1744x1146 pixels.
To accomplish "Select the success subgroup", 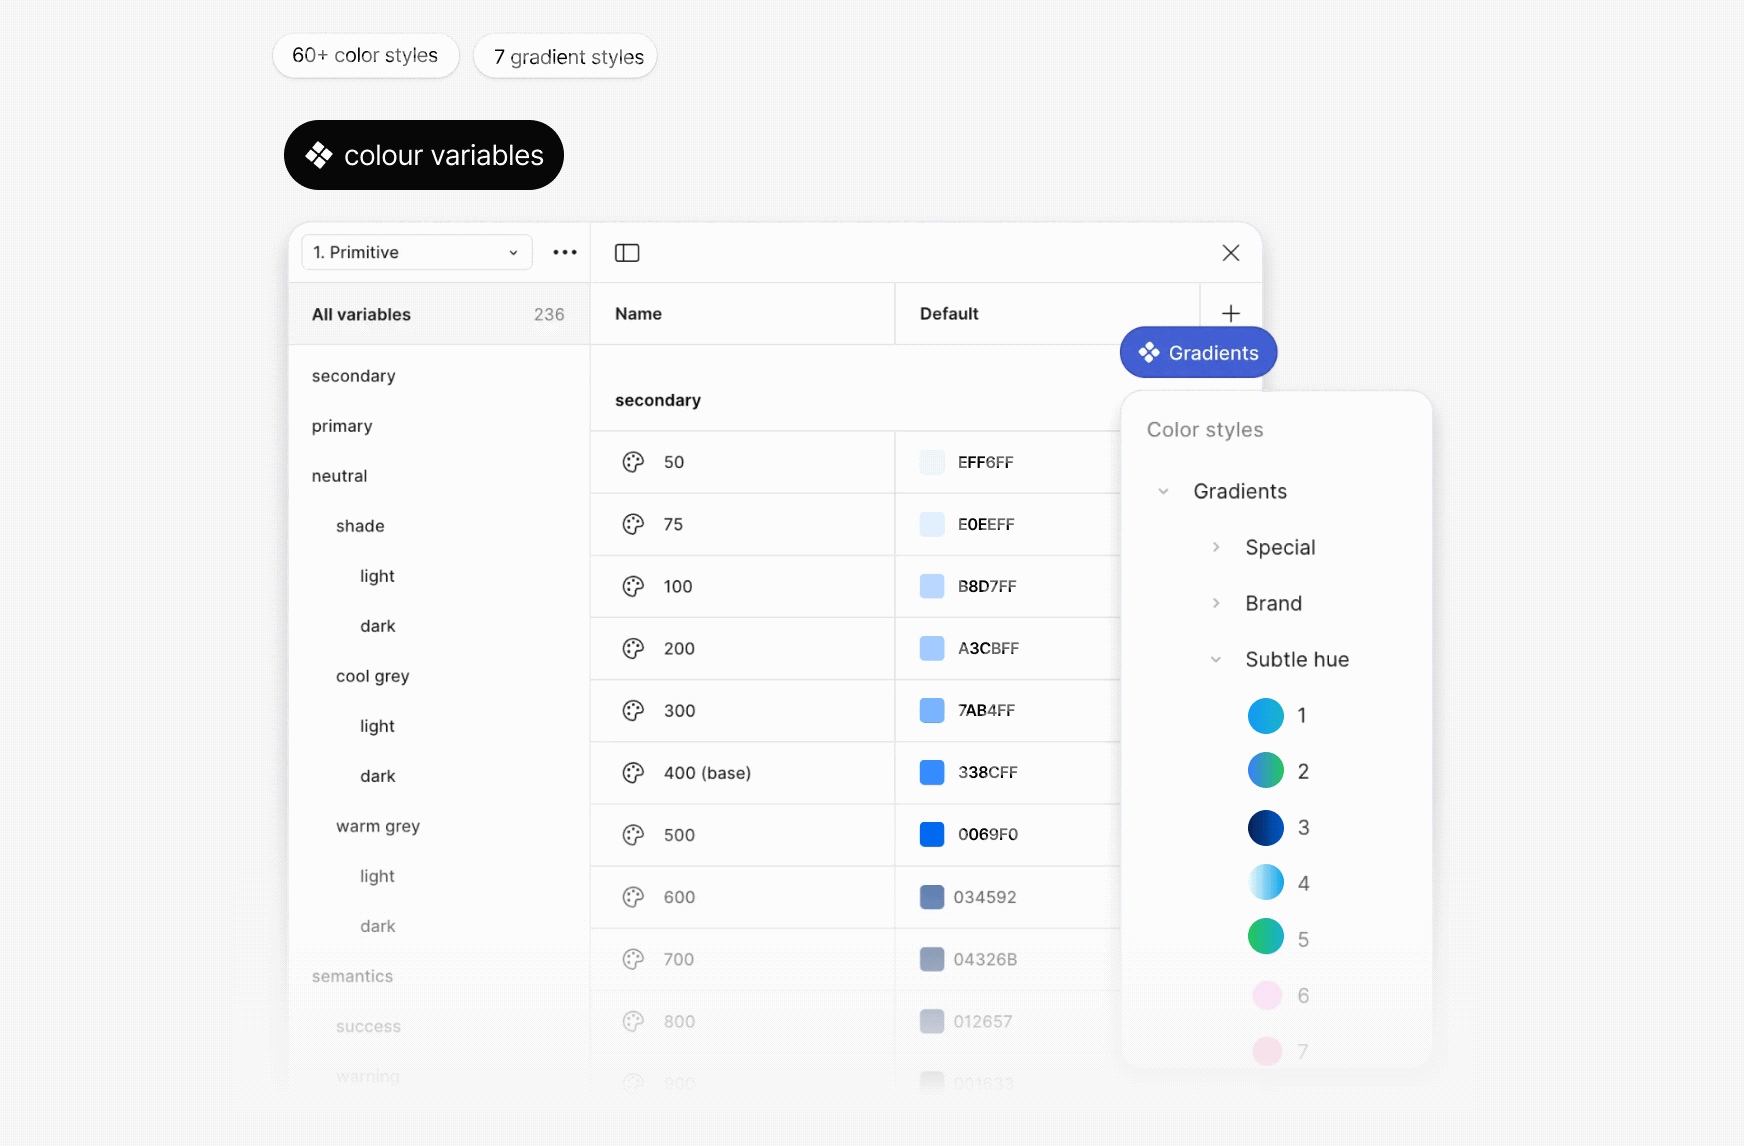I will [368, 1026].
